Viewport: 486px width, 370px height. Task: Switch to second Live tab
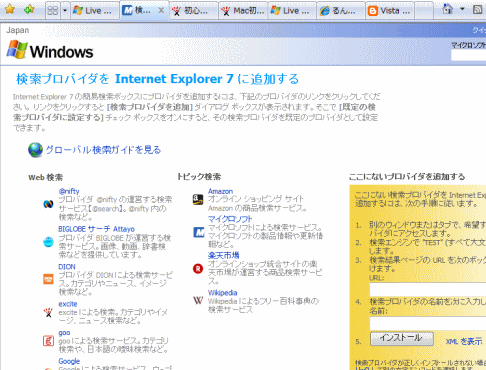coord(292,11)
